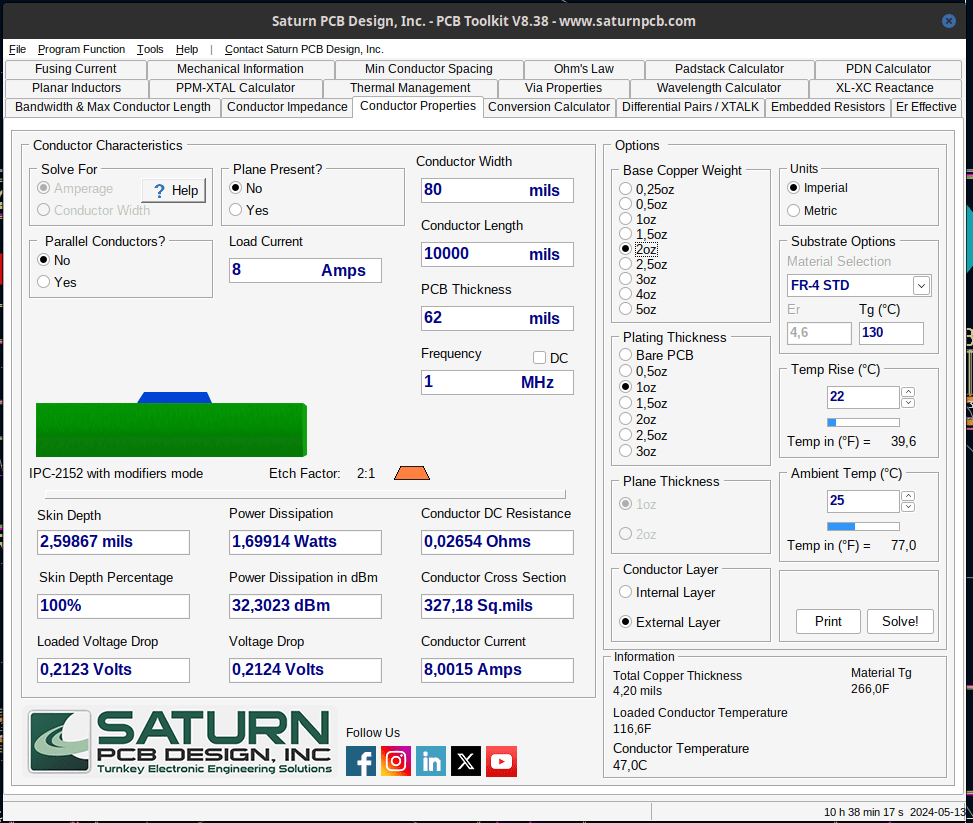Choose 5oz base copper weight
This screenshot has width=973, height=823.
(x=638, y=309)
